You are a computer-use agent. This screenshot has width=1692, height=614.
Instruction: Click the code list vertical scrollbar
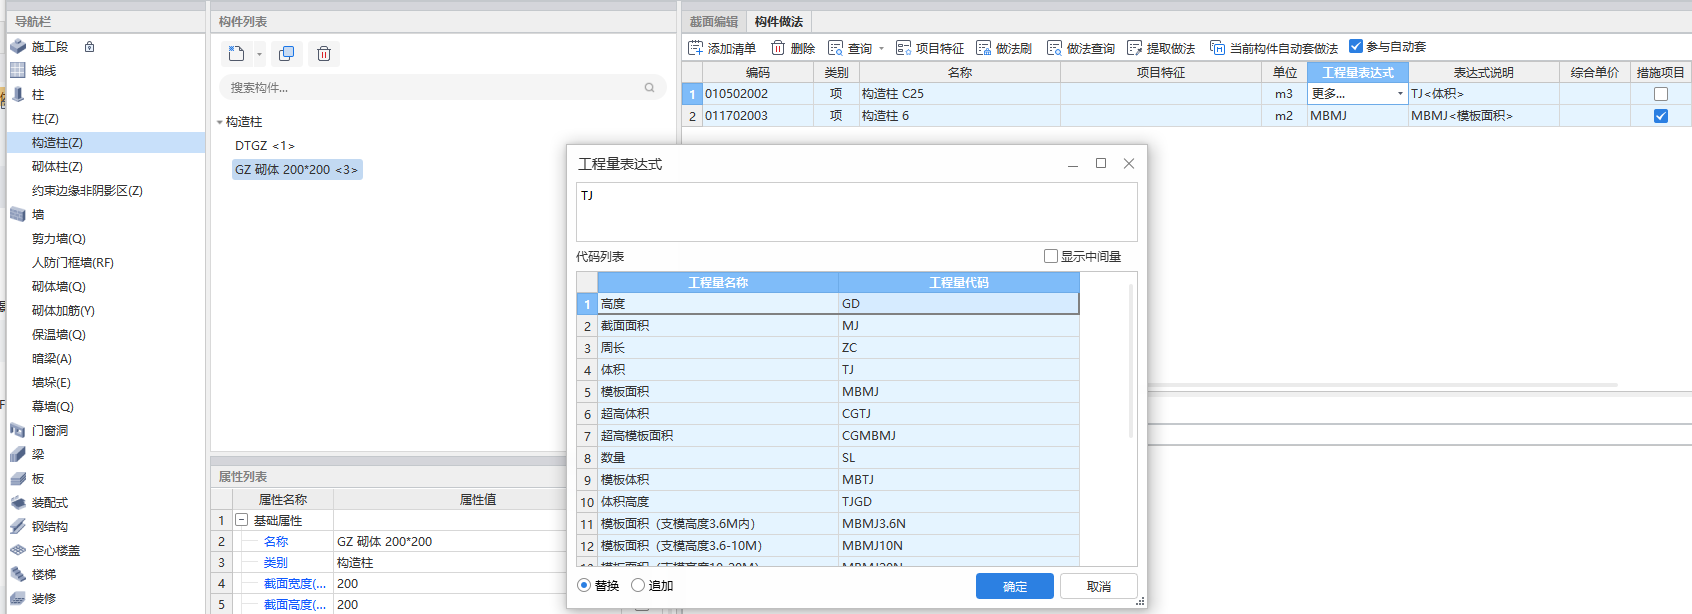point(1131,362)
